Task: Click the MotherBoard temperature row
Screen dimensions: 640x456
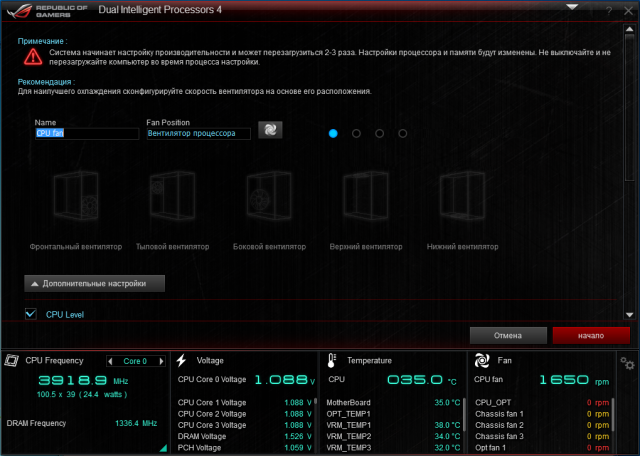Action: [x=393, y=403]
